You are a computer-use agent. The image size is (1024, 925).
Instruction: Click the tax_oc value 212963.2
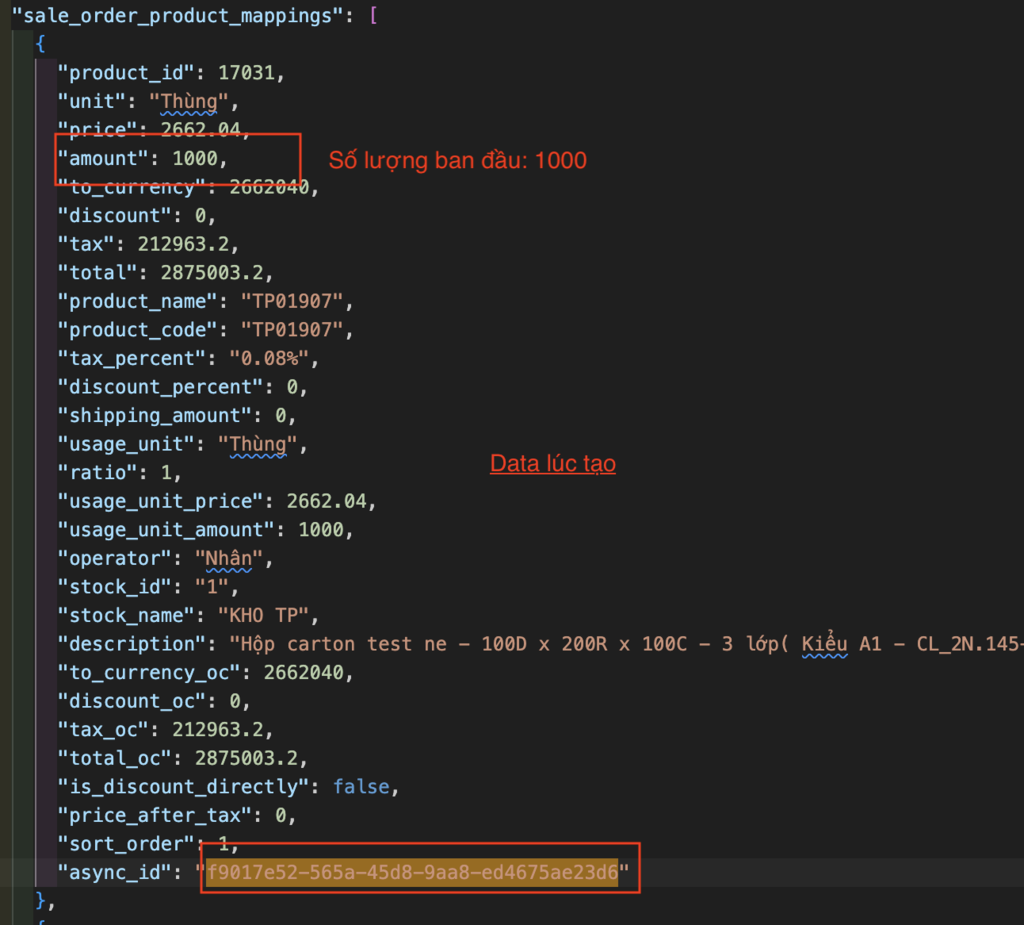point(217,730)
